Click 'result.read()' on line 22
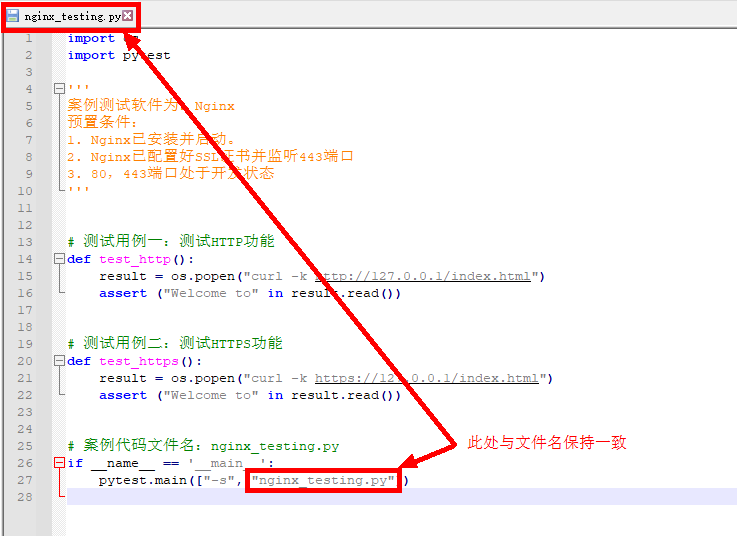Image resolution: width=737 pixels, height=536 pixels. 343,395
